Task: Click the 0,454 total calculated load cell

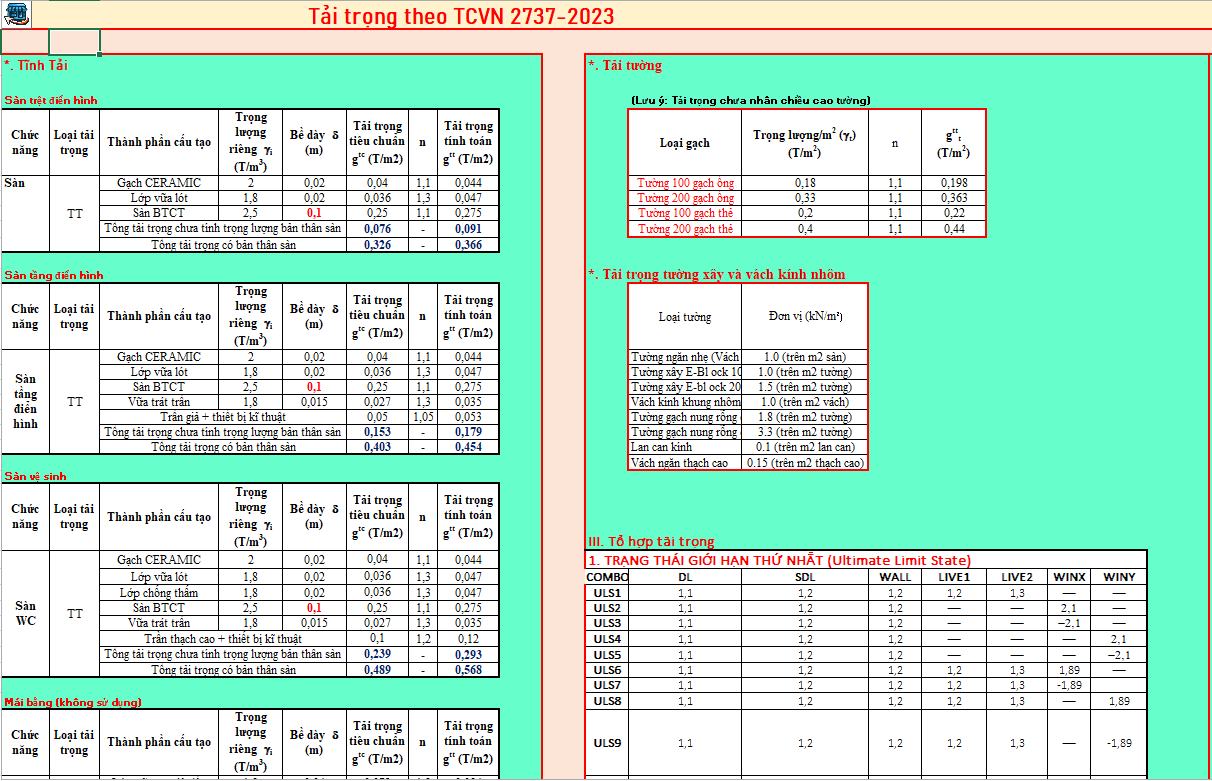Action: (x=468, y=447)
